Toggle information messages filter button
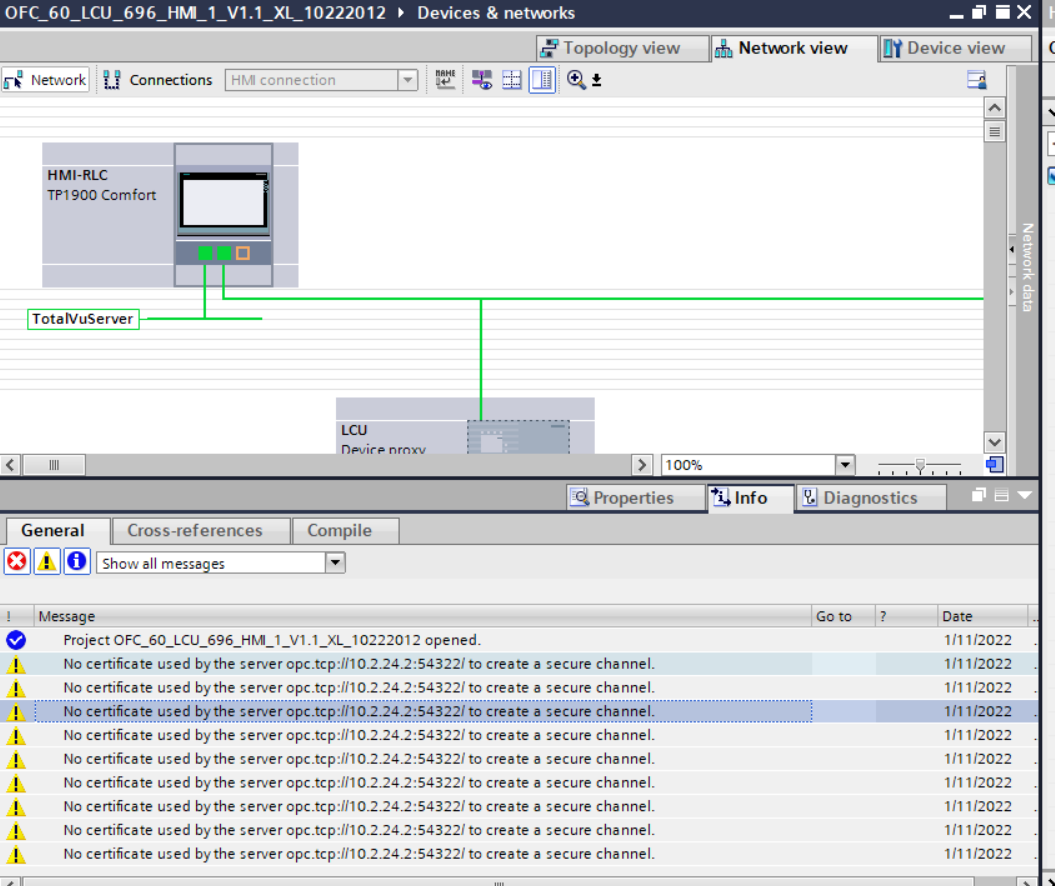 pyautogui.click(x=77, y=562)
